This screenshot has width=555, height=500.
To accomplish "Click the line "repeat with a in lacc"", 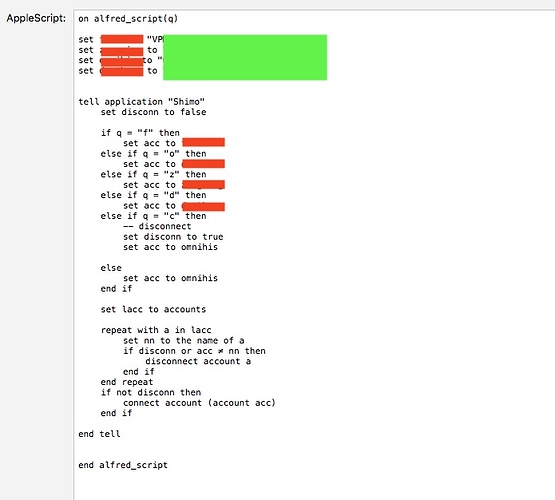I will (156, 330).
